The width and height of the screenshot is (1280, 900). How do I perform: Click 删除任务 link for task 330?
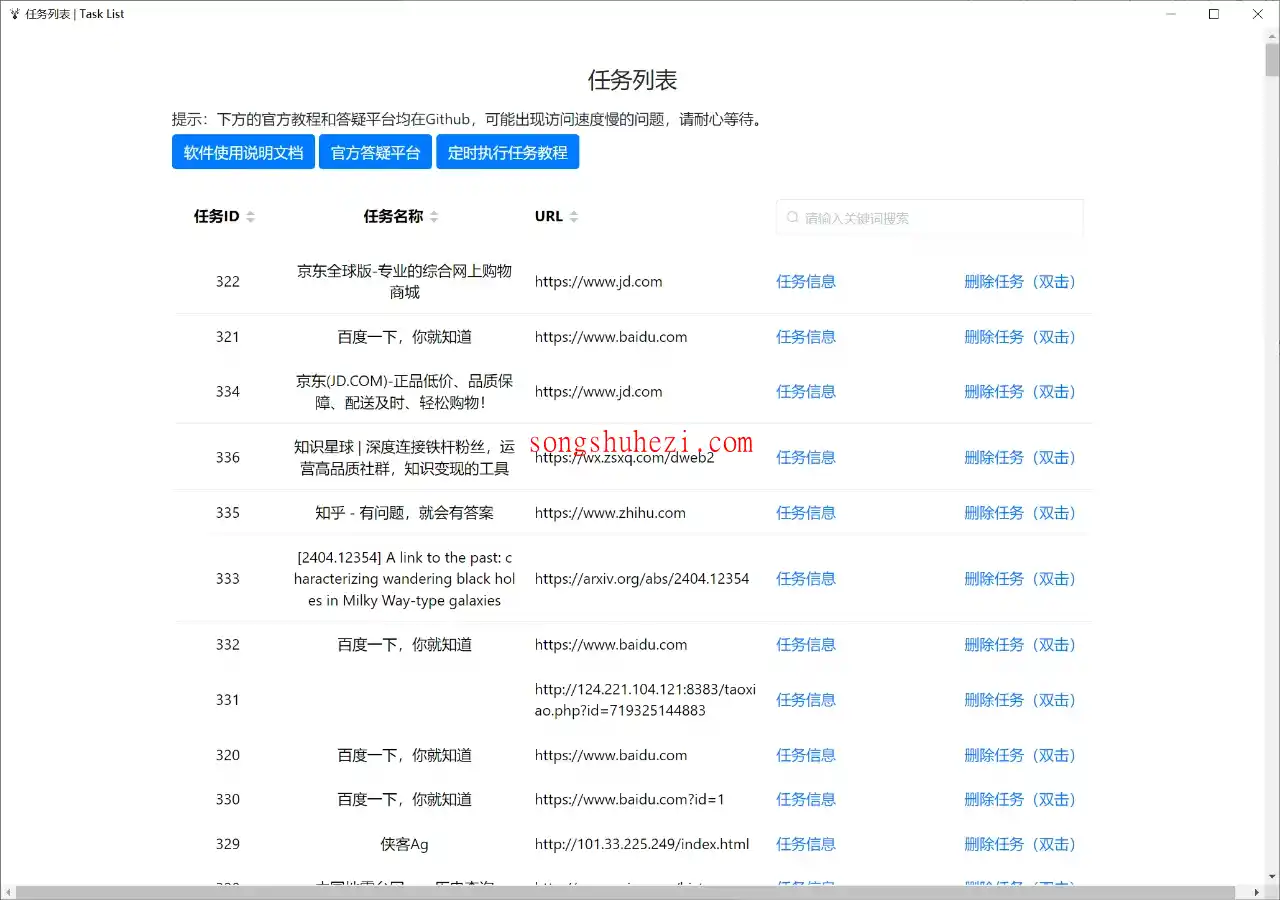tap(1022, 800)
